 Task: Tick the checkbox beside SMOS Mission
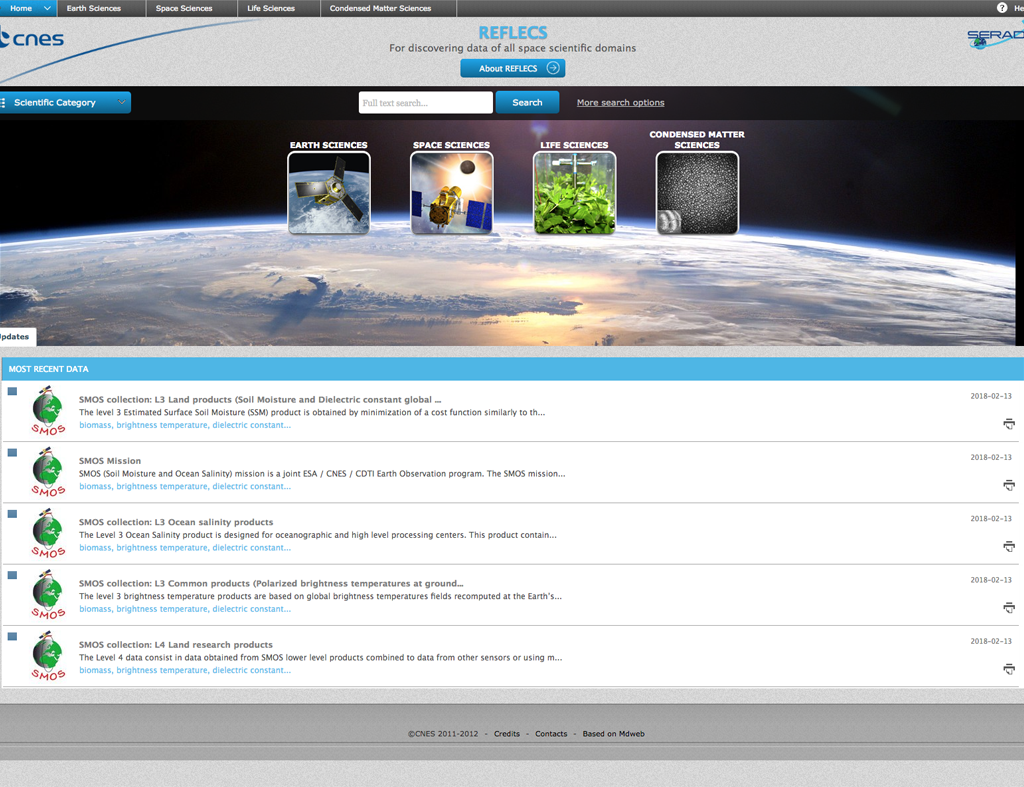point(12,453)
